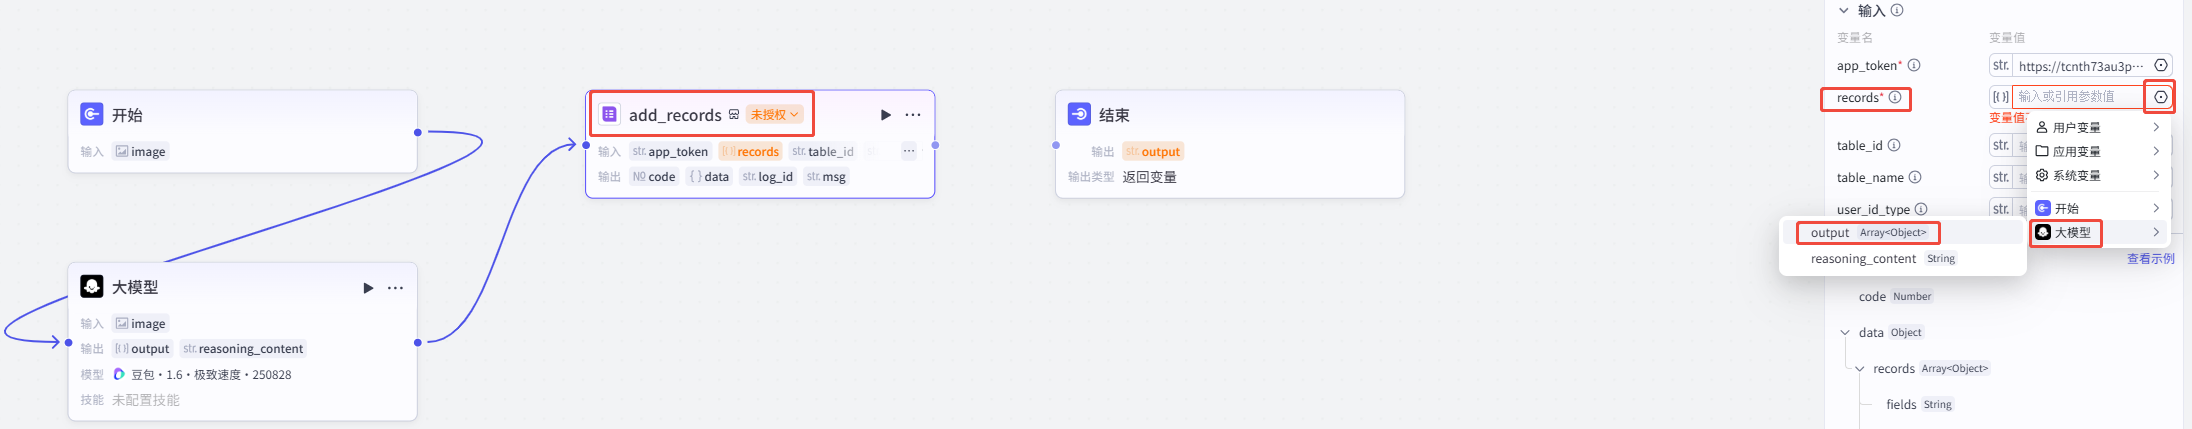Open the 查看示例 link
This screenshot has width=2192, height=429.
(x=2150, y=259)
